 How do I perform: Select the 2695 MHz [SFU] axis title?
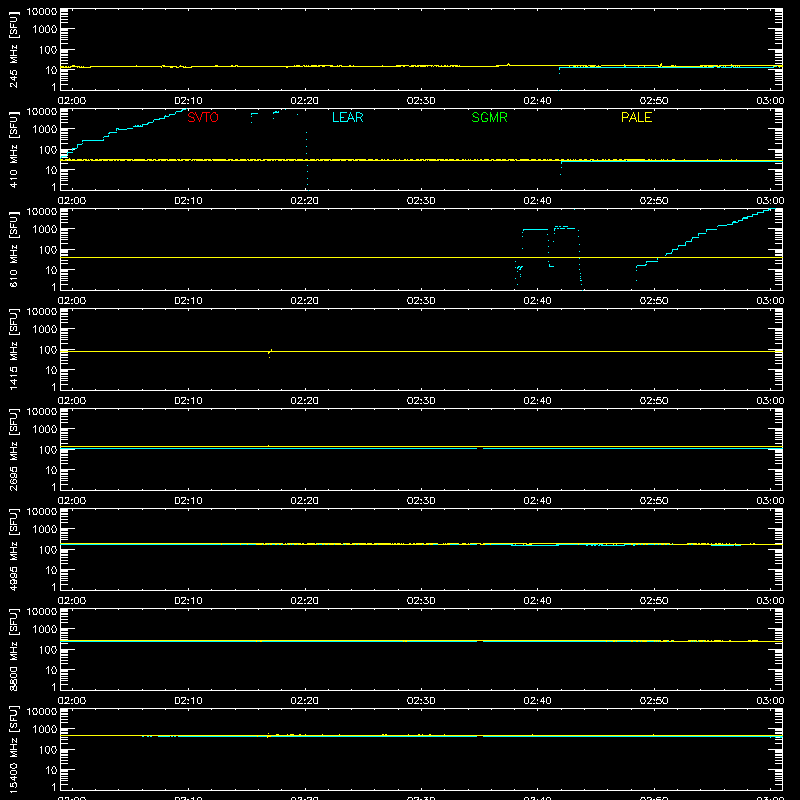point(13,449)
